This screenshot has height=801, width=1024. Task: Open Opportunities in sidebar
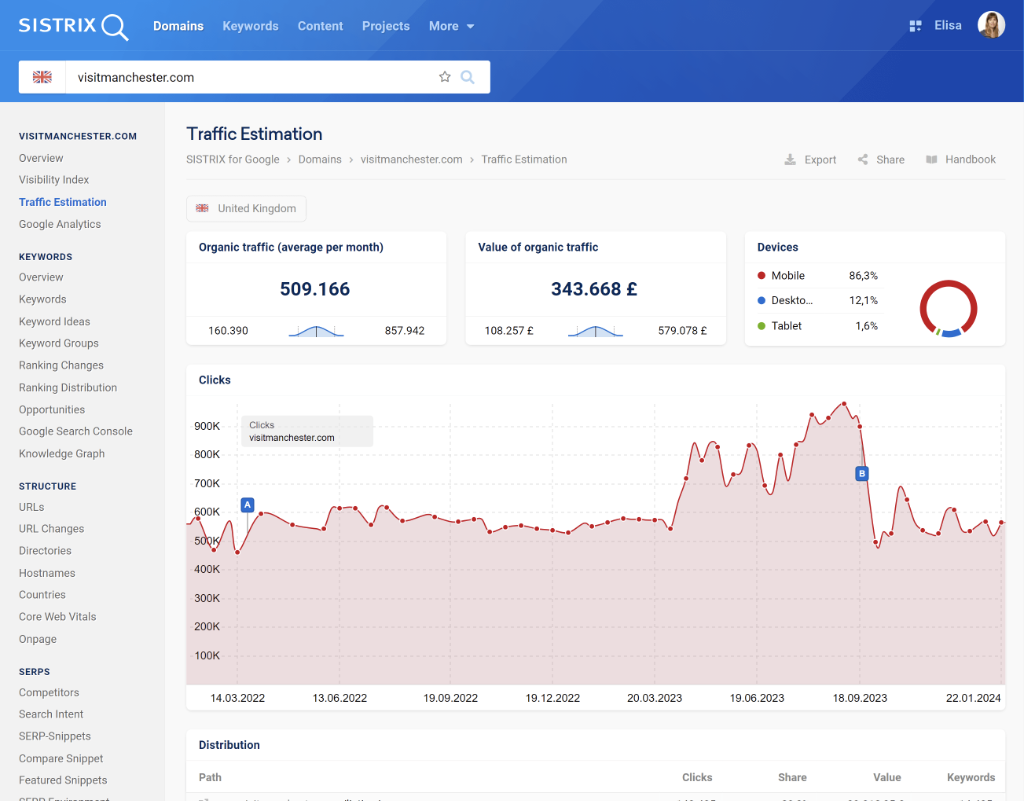52,409
